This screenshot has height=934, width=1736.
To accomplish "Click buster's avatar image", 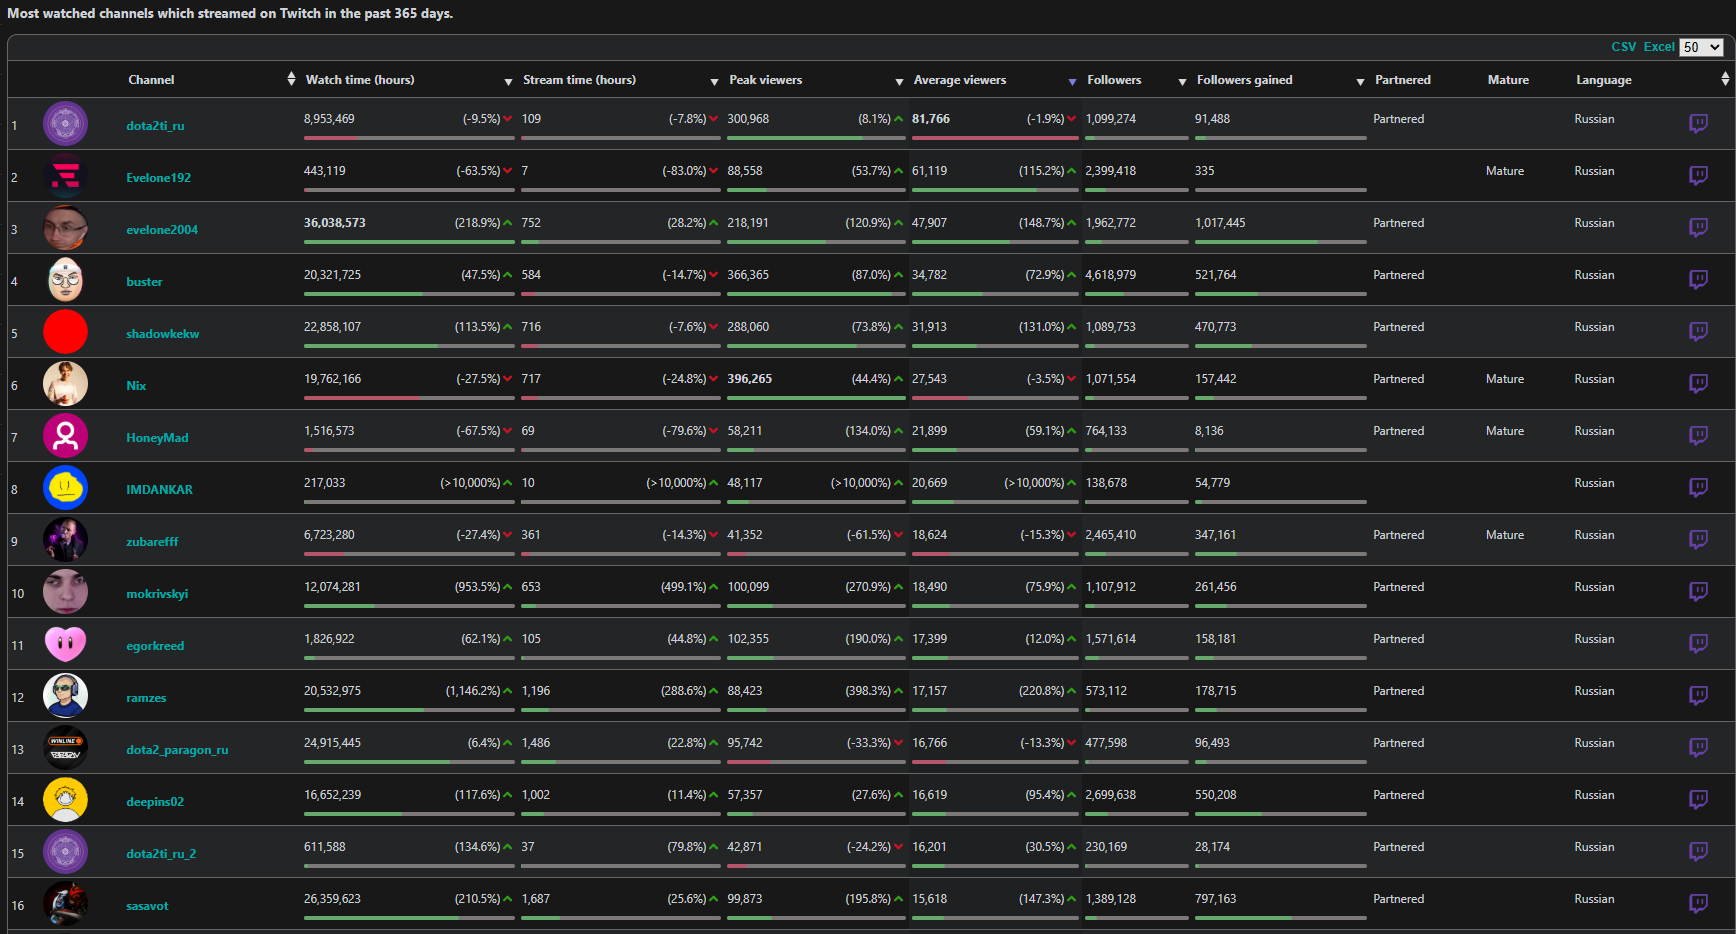I will [65, 280].
